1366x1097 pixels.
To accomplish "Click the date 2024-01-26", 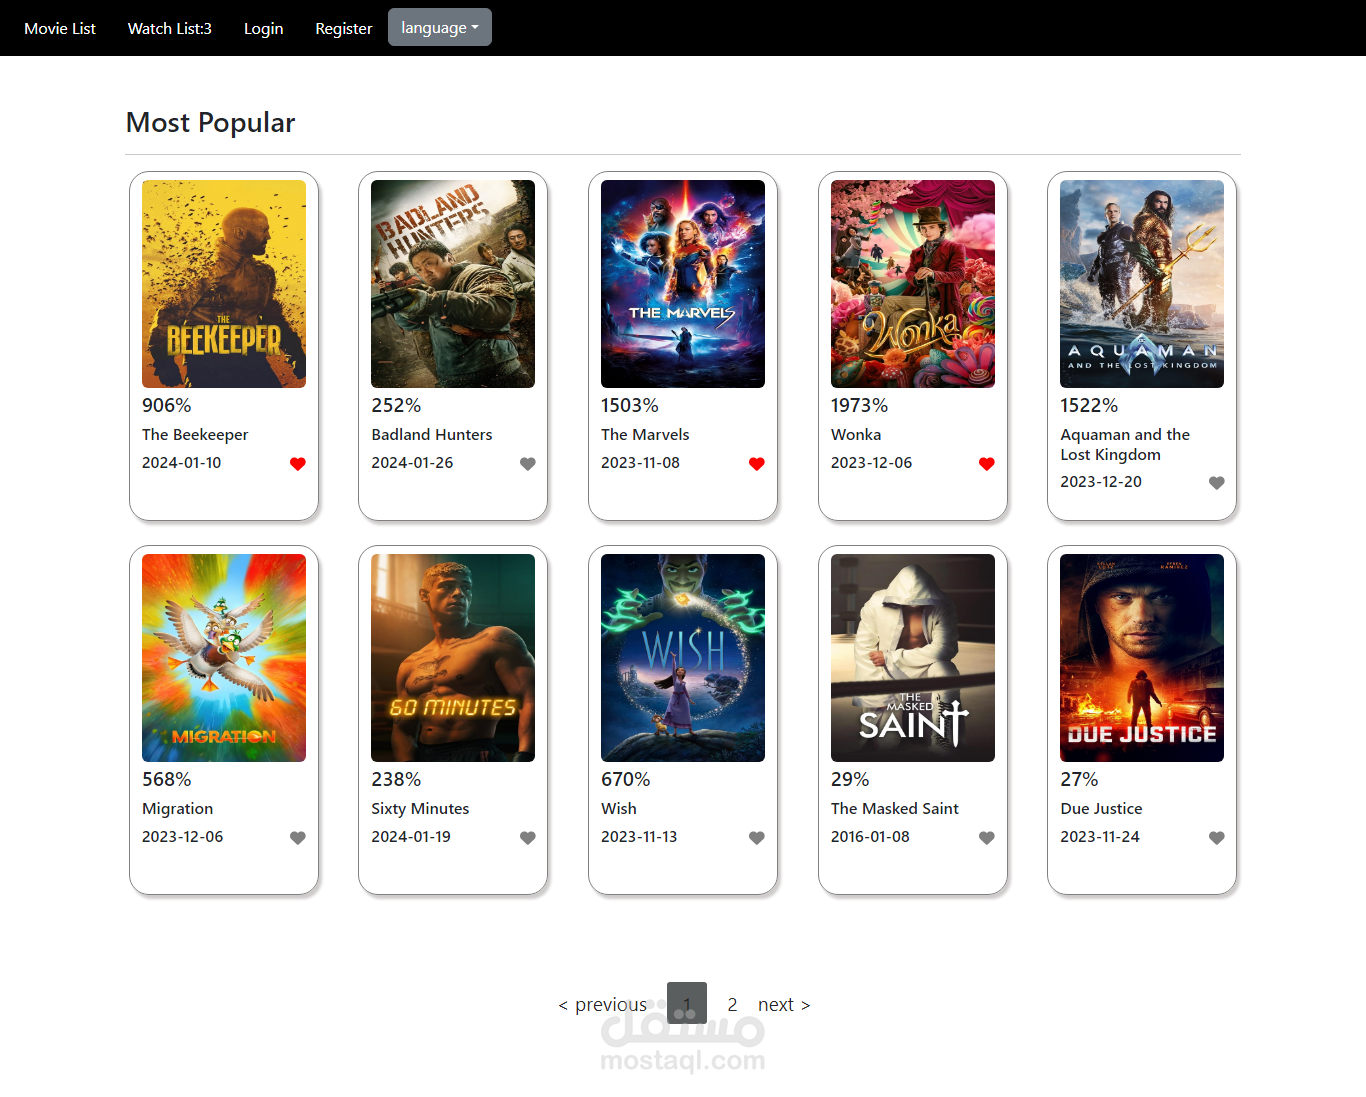I will click(412, 463).
